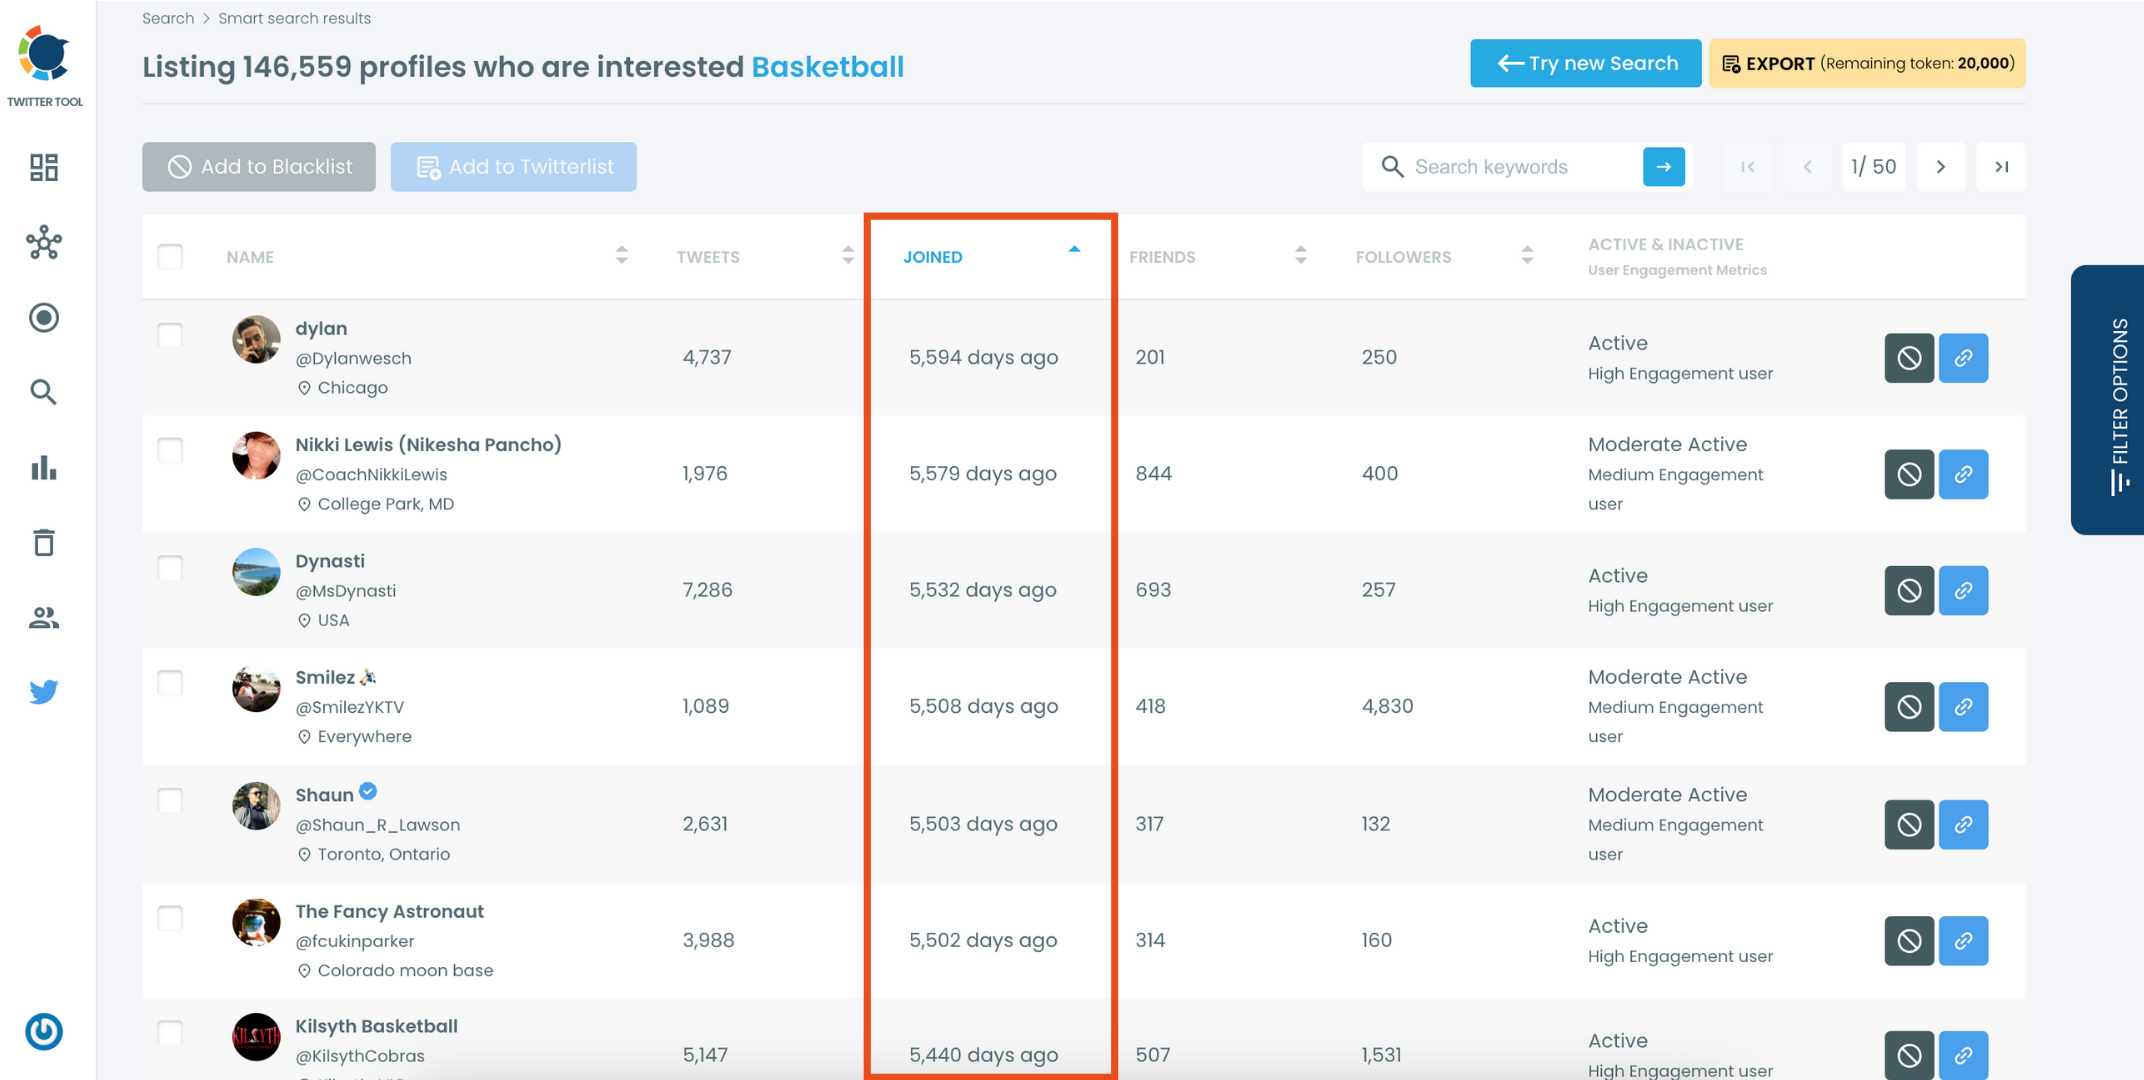2144x1080 pixels.
Task: Sort the table by FOLLOWERS
Action: click(1526, 256)
